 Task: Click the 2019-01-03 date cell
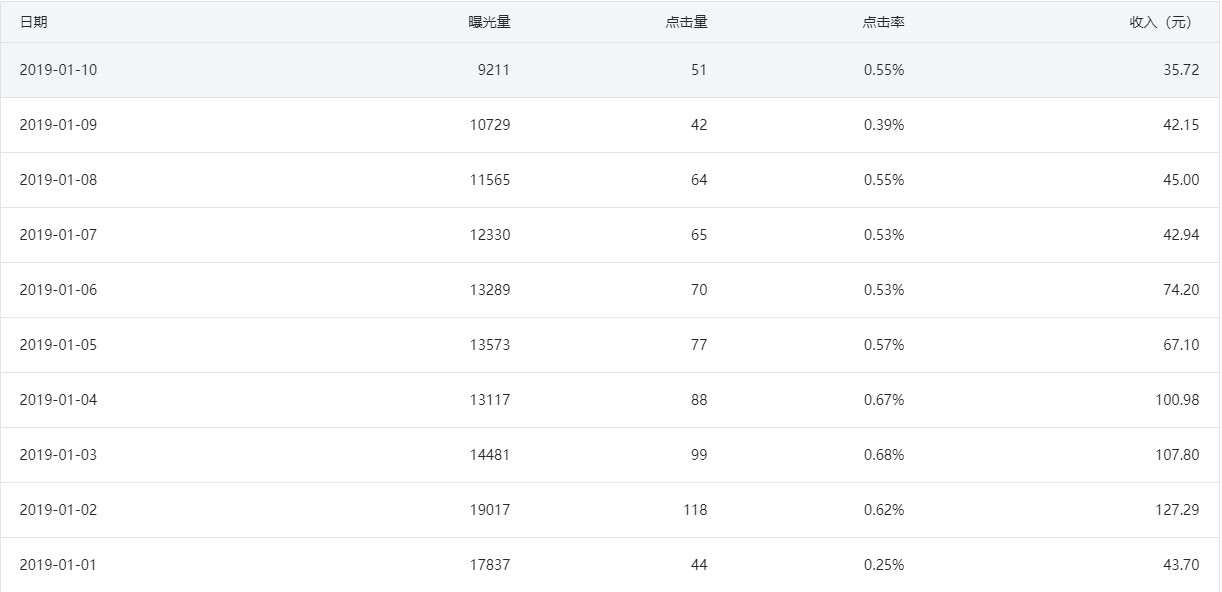click(x=58, y=455)
